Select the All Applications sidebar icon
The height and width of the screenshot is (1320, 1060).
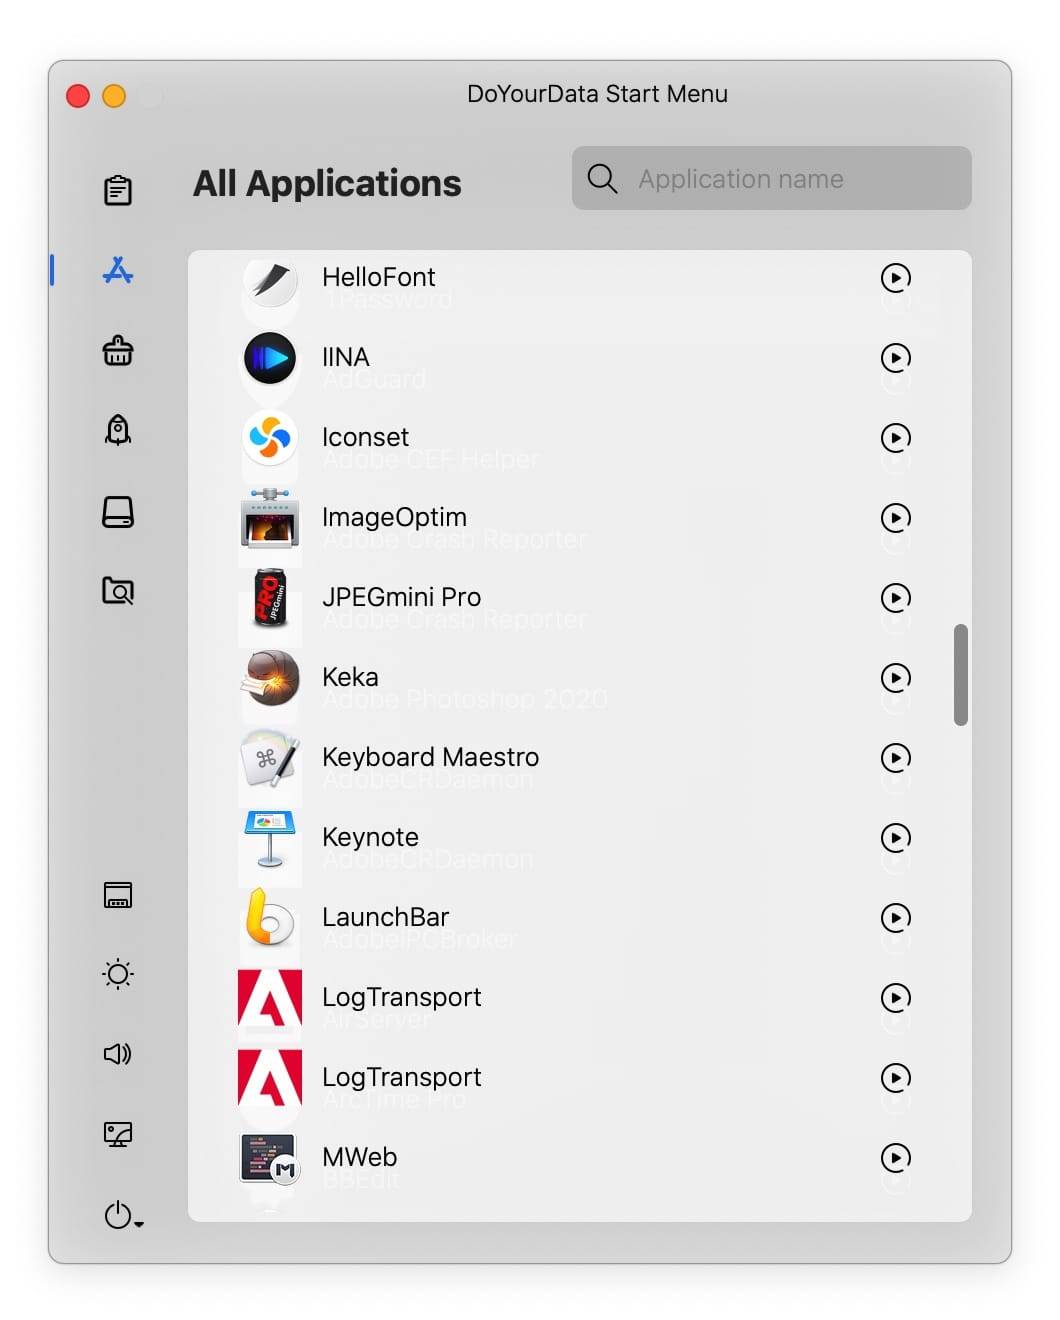point(118,270)
